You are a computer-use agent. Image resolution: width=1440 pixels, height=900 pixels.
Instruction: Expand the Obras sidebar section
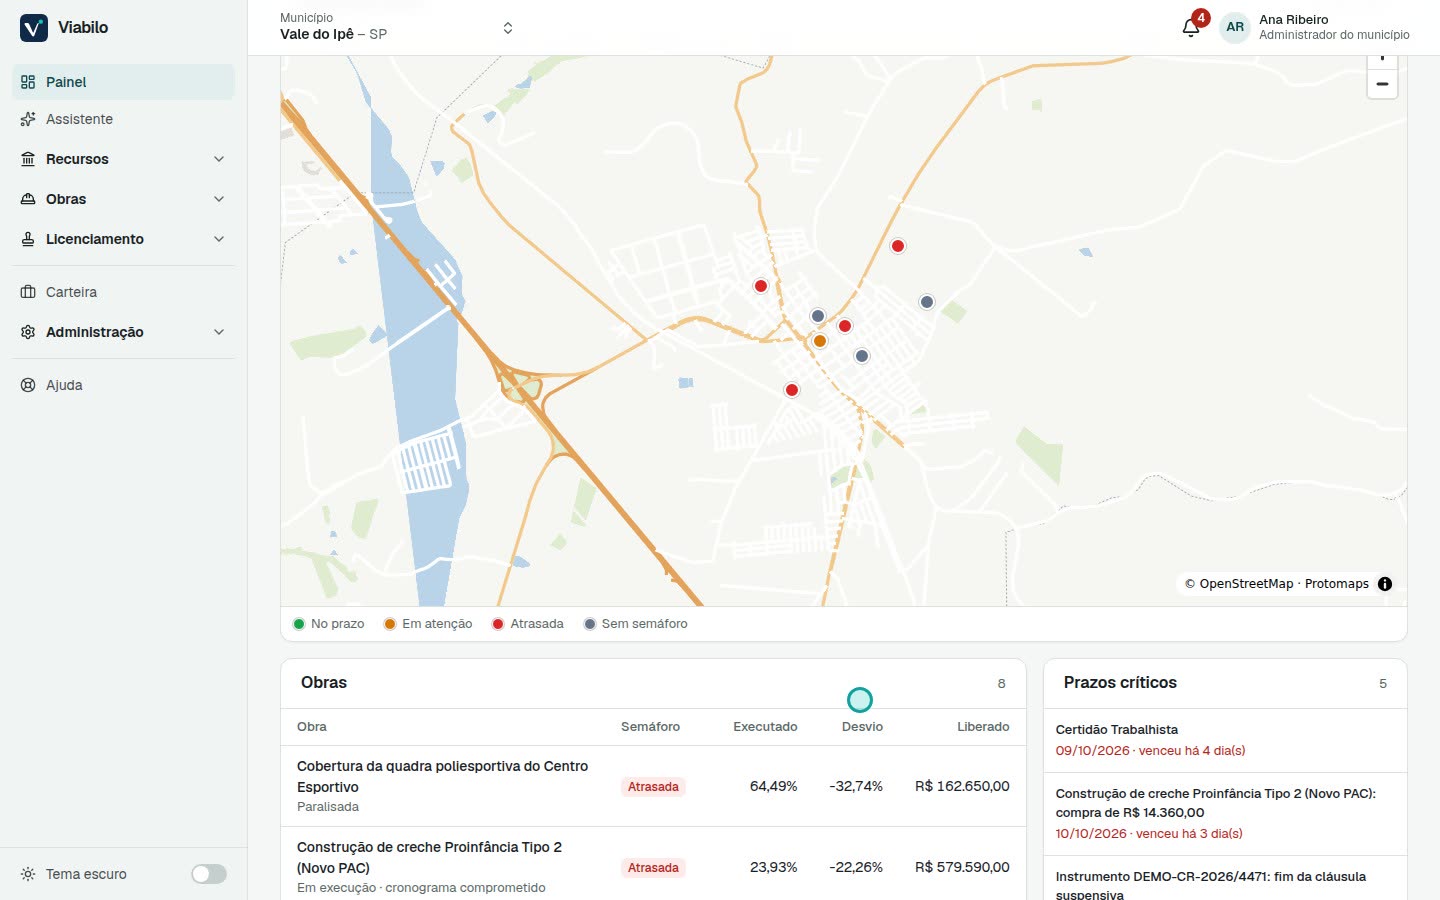click(x=123, y=199)
